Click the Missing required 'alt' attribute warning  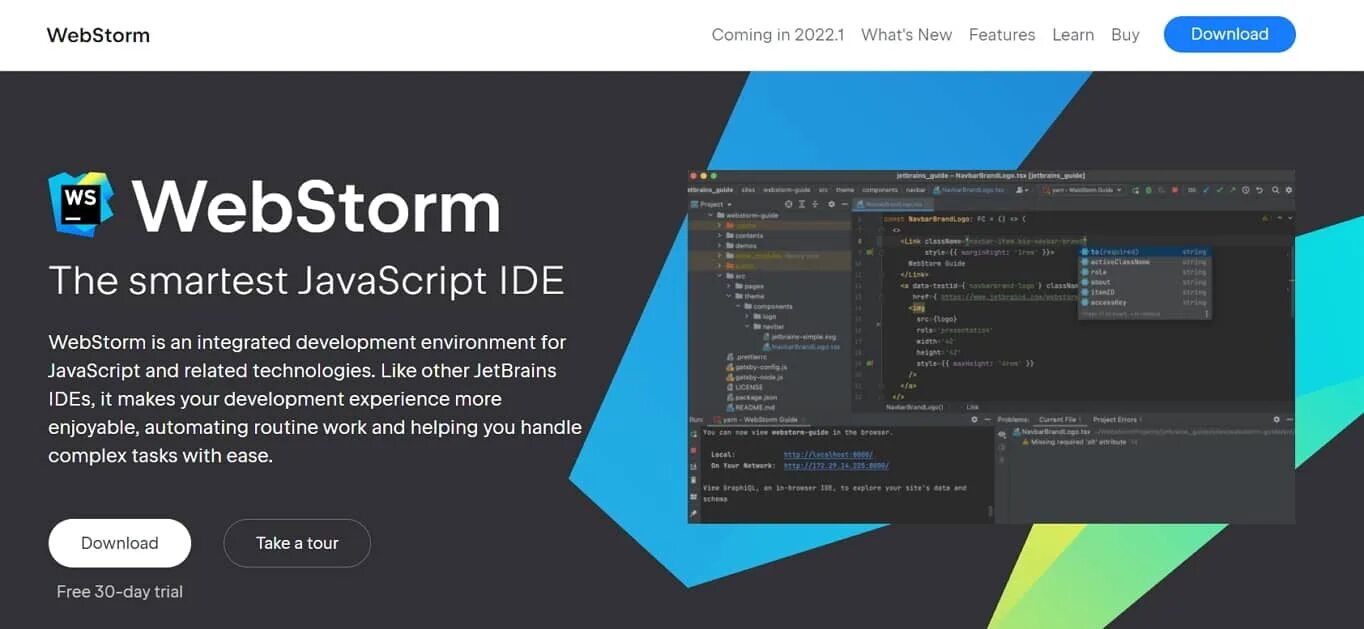pyautogui.click(x=1078, y=442)
